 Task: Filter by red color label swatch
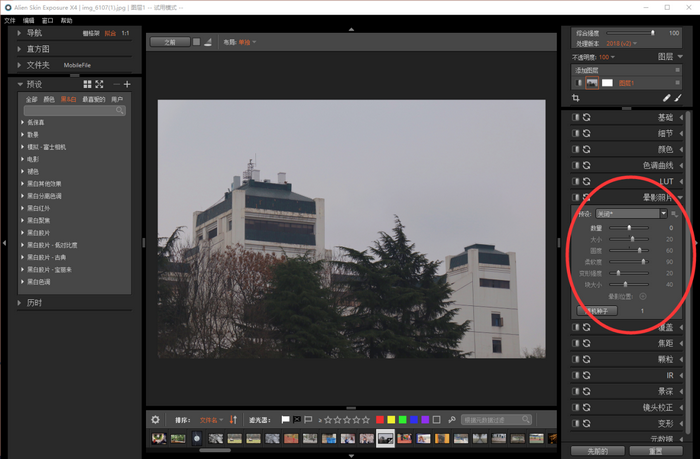coord(380,419)
